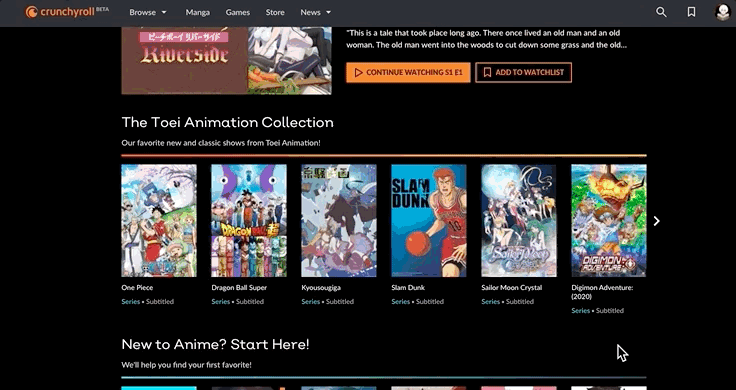The width and height of the screenshot is (736, 390).
Task: Click the Dragon Ball Super title link
Action: tap(239, 287)
